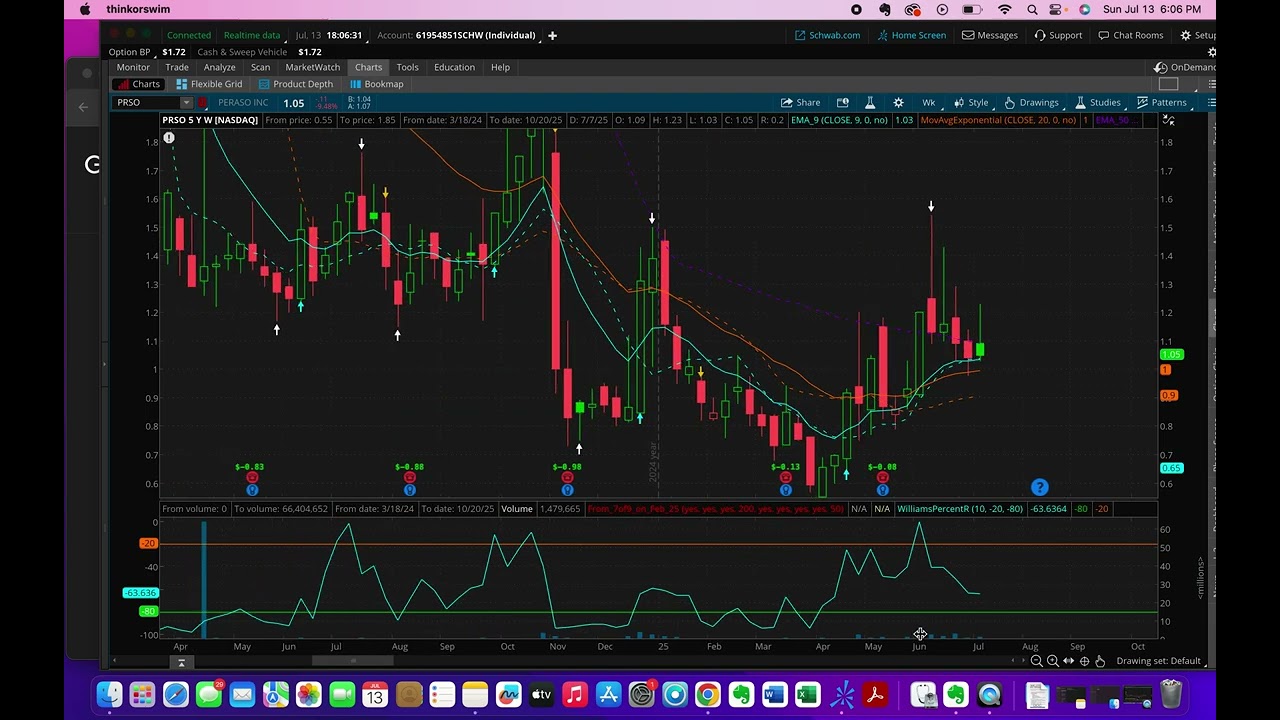The height and width of the screenshot is (720, 1280).
Task: Expand the PRSO symbol dropdown arrow
Action: pos(186,103)
